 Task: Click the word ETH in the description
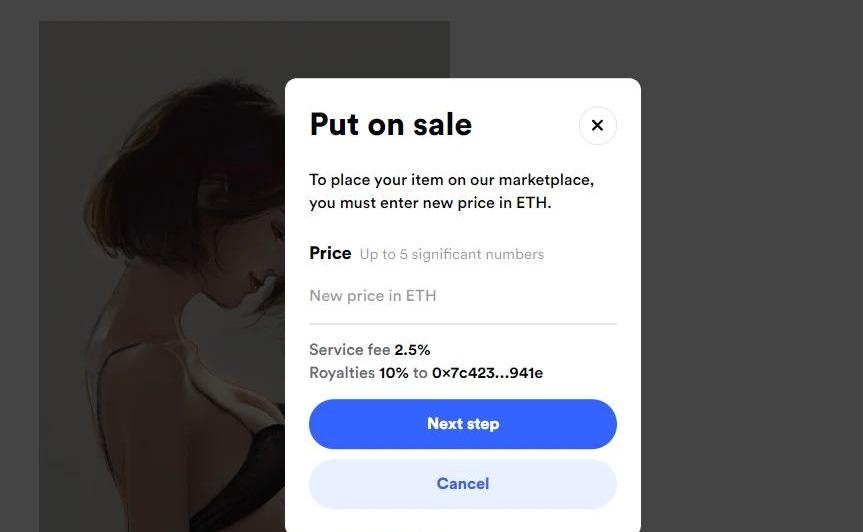point(533,203)
